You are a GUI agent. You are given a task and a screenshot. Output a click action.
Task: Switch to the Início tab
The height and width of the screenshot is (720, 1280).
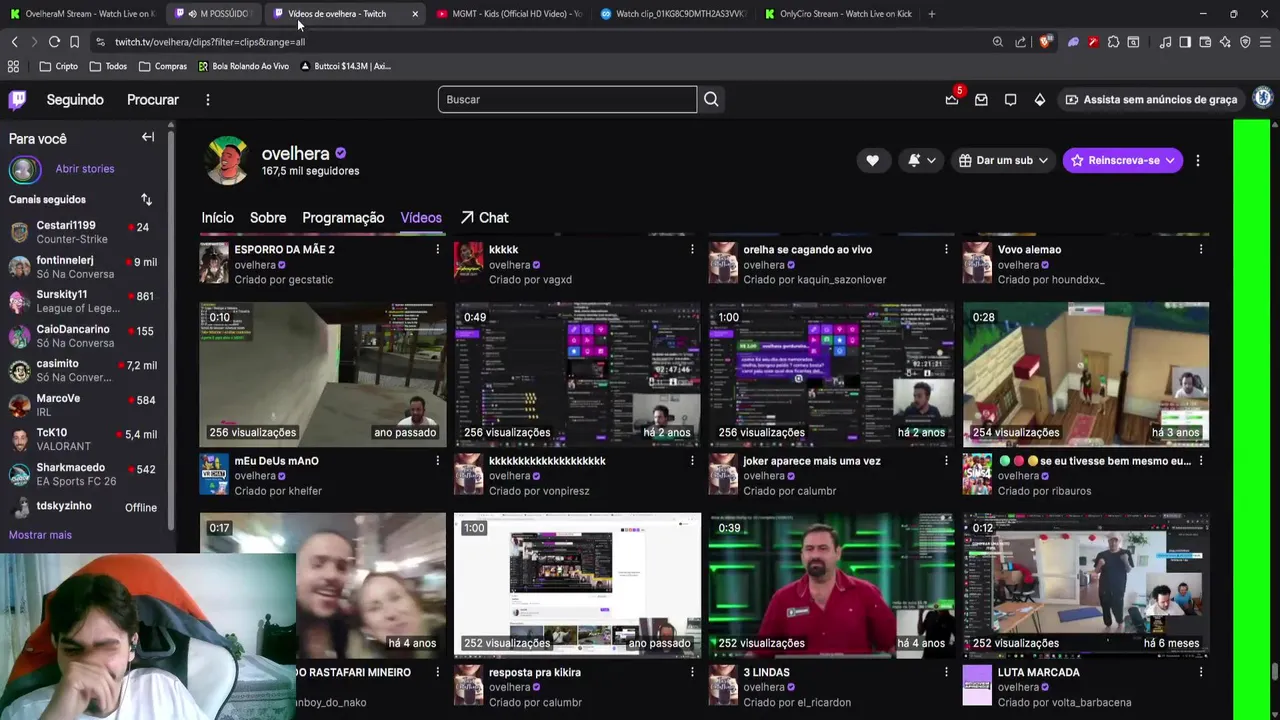pos(217,217)
